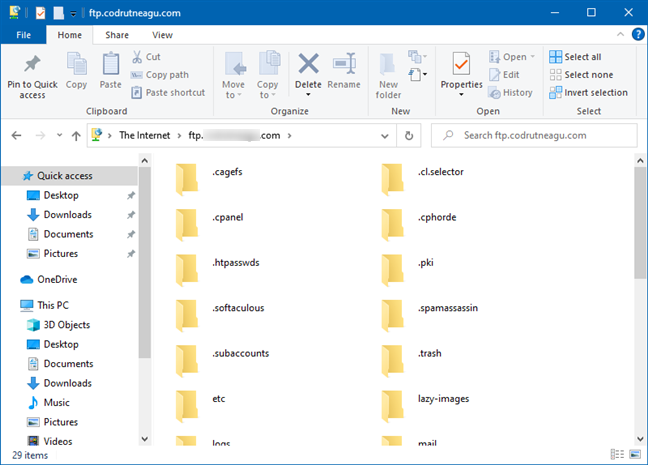Click Cut scissors icon
This screenshot has height=465, width=648.
(x=137, y=57)
